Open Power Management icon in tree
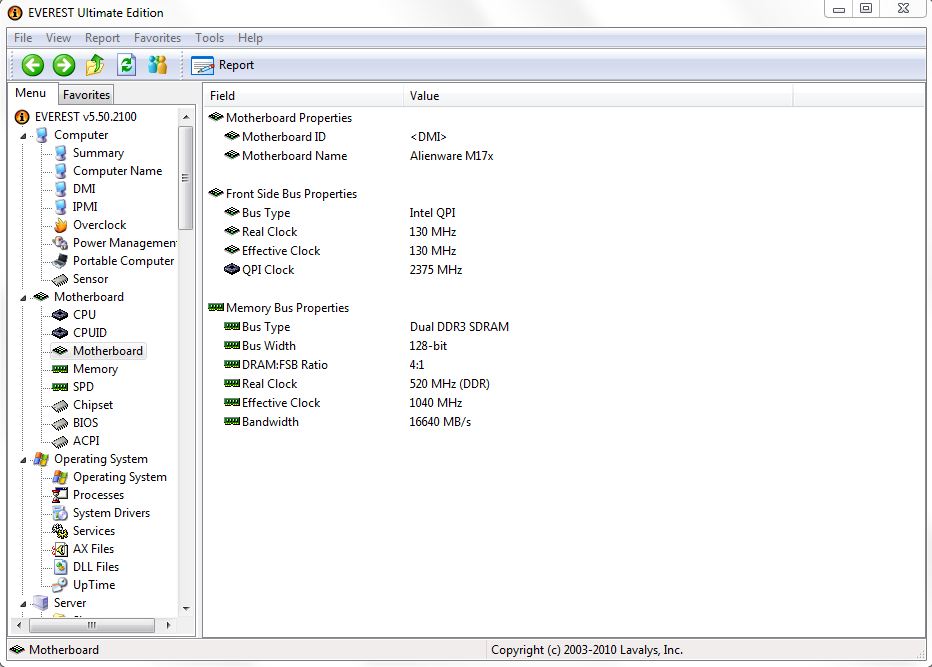 pyautogui.click(x=60, y=243)
